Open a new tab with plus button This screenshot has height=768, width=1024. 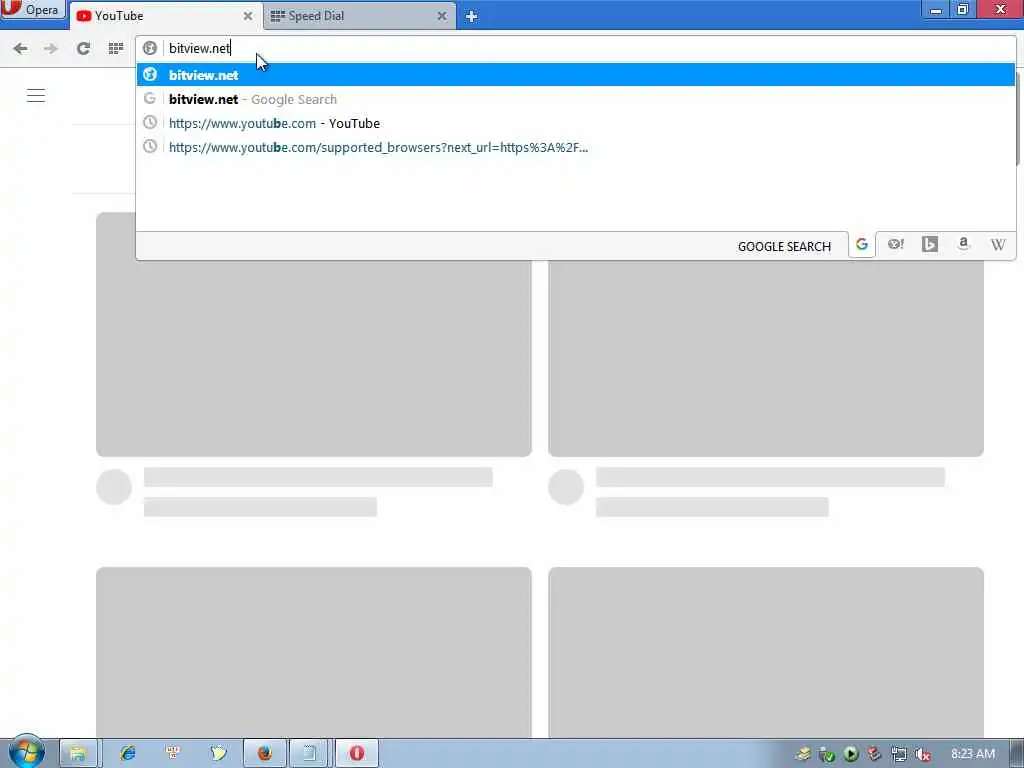point(472,16)
